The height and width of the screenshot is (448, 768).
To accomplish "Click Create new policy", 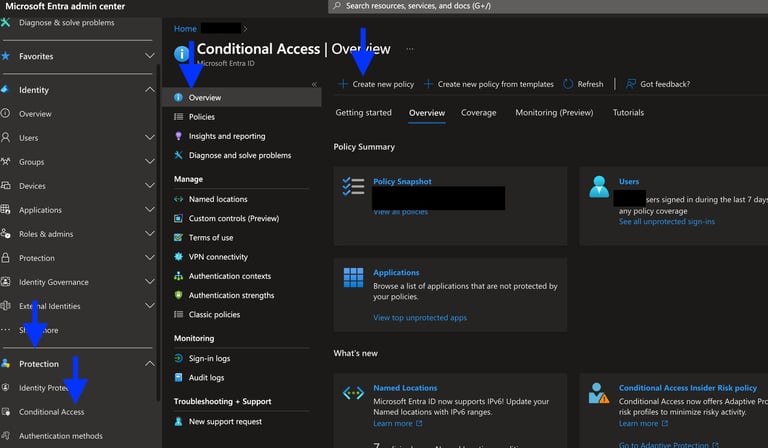I will coord(376,84).
